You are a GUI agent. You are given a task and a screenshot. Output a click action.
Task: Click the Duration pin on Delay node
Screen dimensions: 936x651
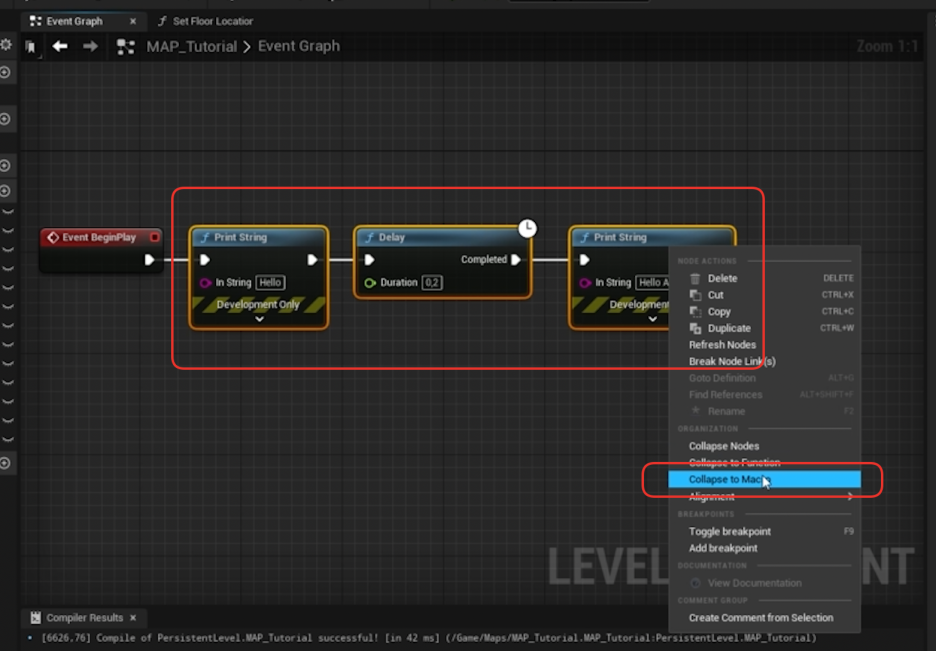click(x=370, y=283)
